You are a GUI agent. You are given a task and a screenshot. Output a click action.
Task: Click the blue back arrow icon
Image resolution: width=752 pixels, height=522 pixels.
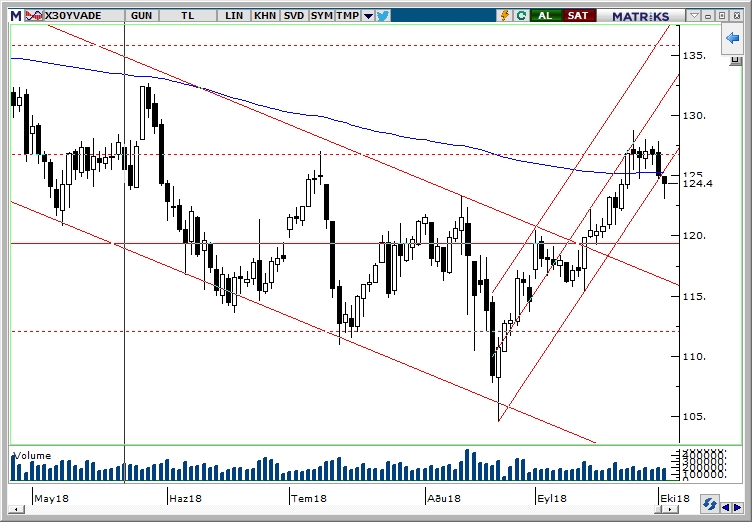tap(732, 38)
